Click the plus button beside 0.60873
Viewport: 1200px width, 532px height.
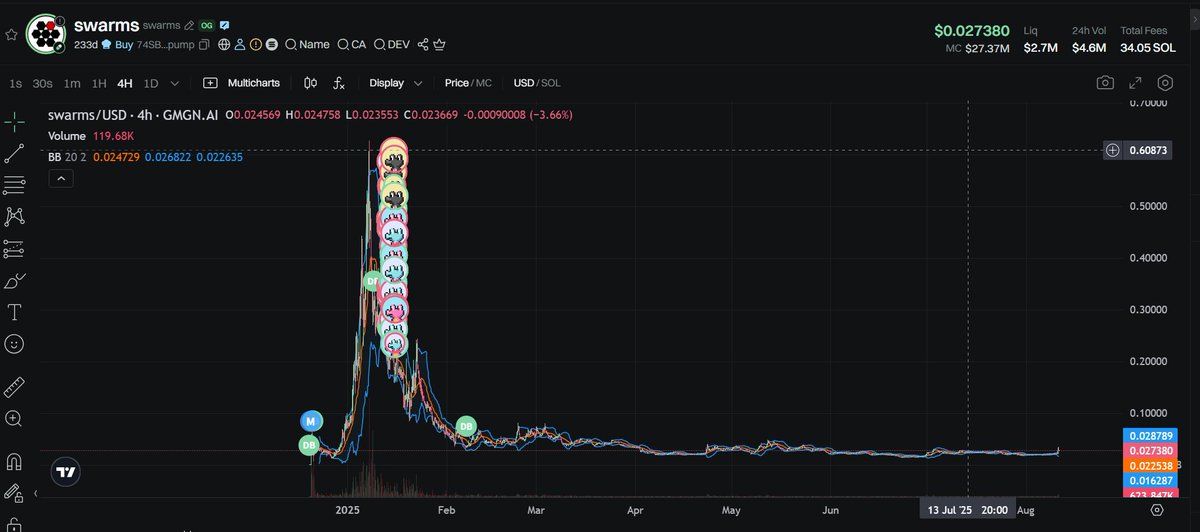click(1113, 150)
